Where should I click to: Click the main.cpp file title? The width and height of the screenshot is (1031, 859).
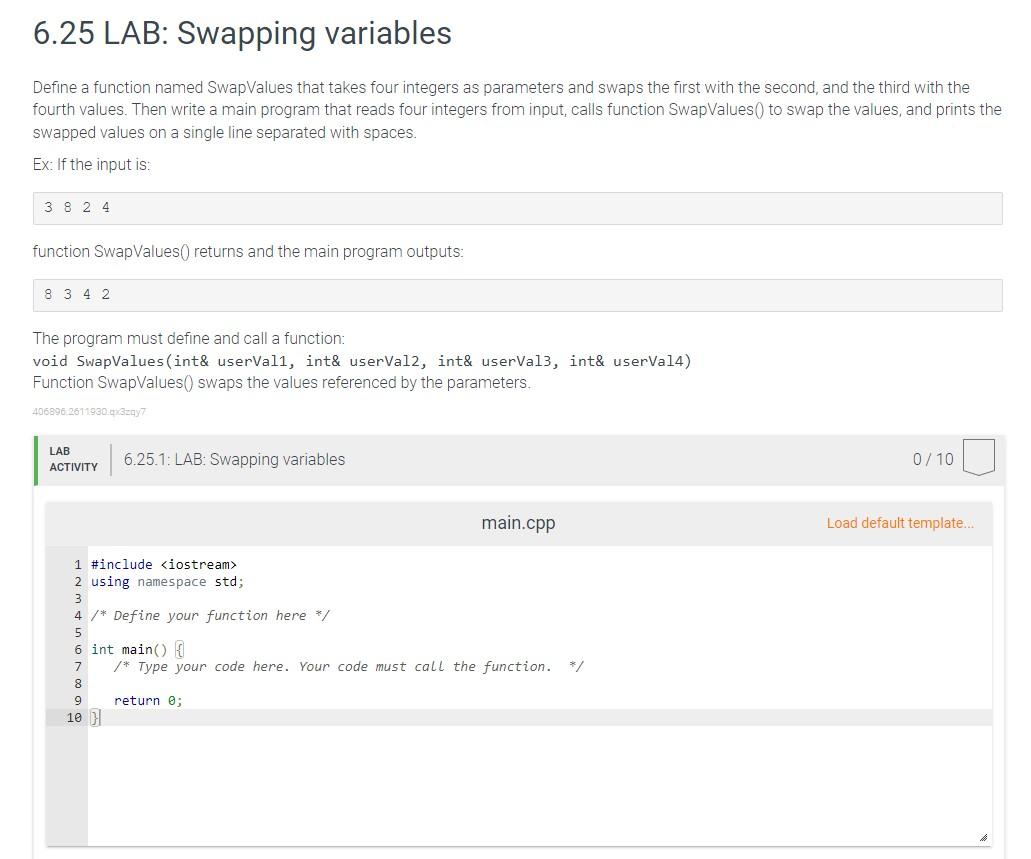518,523
